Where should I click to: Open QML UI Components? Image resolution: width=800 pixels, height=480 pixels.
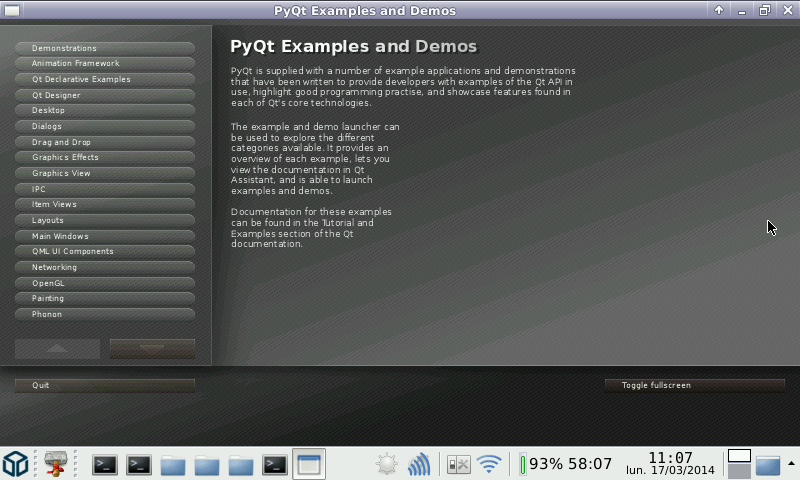point(105,251)
